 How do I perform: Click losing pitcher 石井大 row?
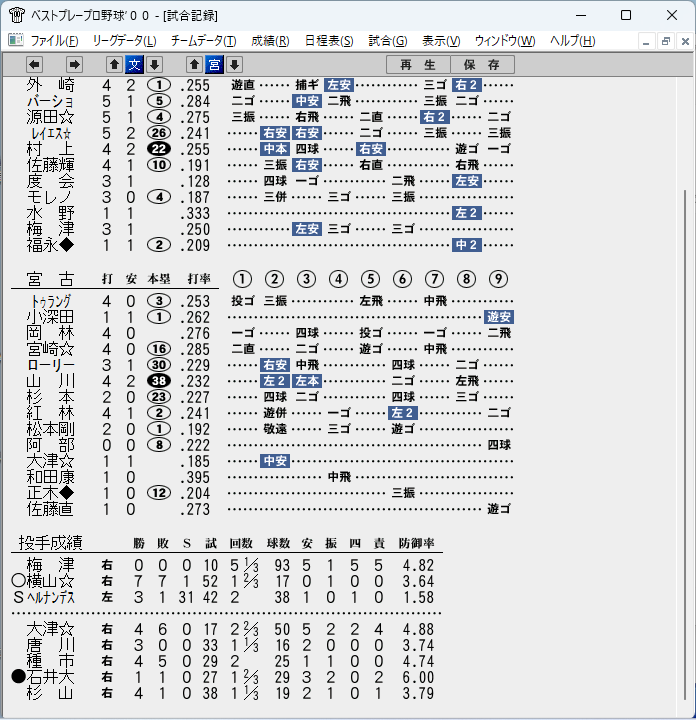223,677
